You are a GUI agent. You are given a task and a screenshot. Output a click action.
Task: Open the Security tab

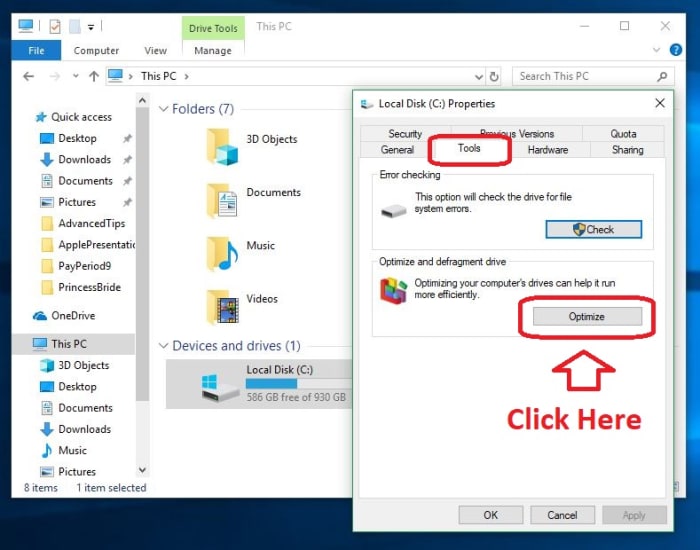pos(405,134)
